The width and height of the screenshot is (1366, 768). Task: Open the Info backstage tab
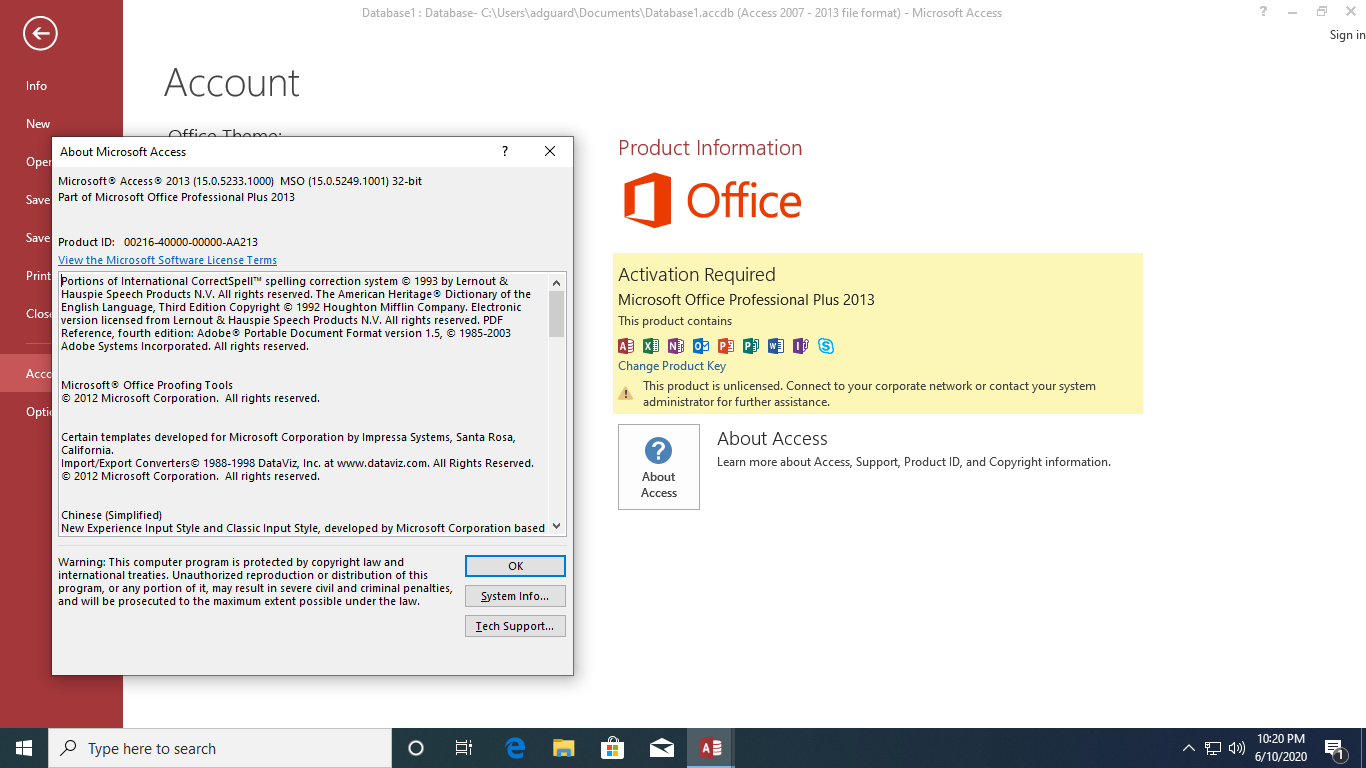[x=36, y=86]
